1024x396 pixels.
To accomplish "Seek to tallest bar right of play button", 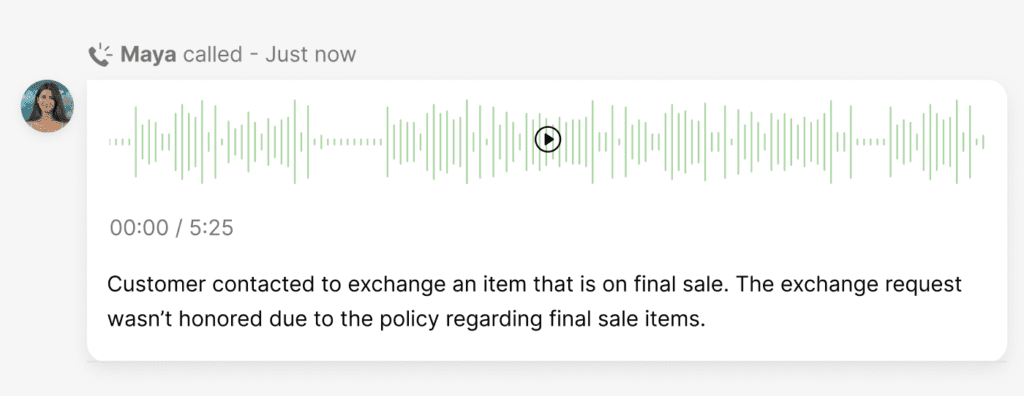I will (x=592, y=142).
